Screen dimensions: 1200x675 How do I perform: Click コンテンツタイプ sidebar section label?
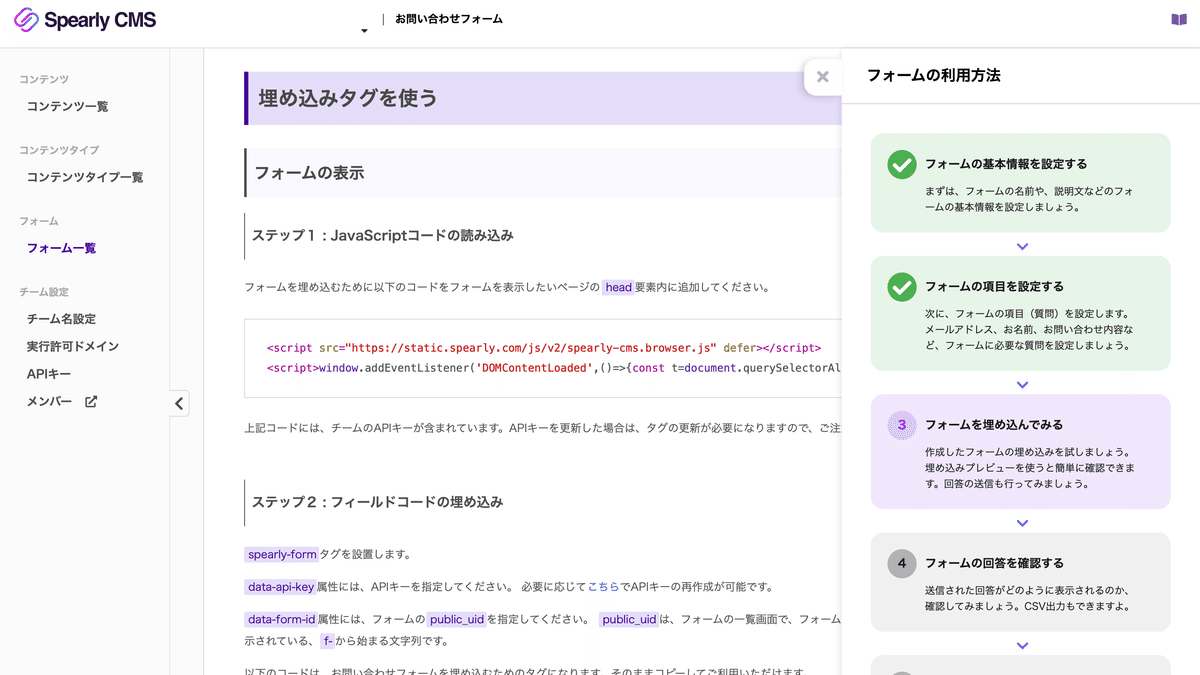[59, 150]
